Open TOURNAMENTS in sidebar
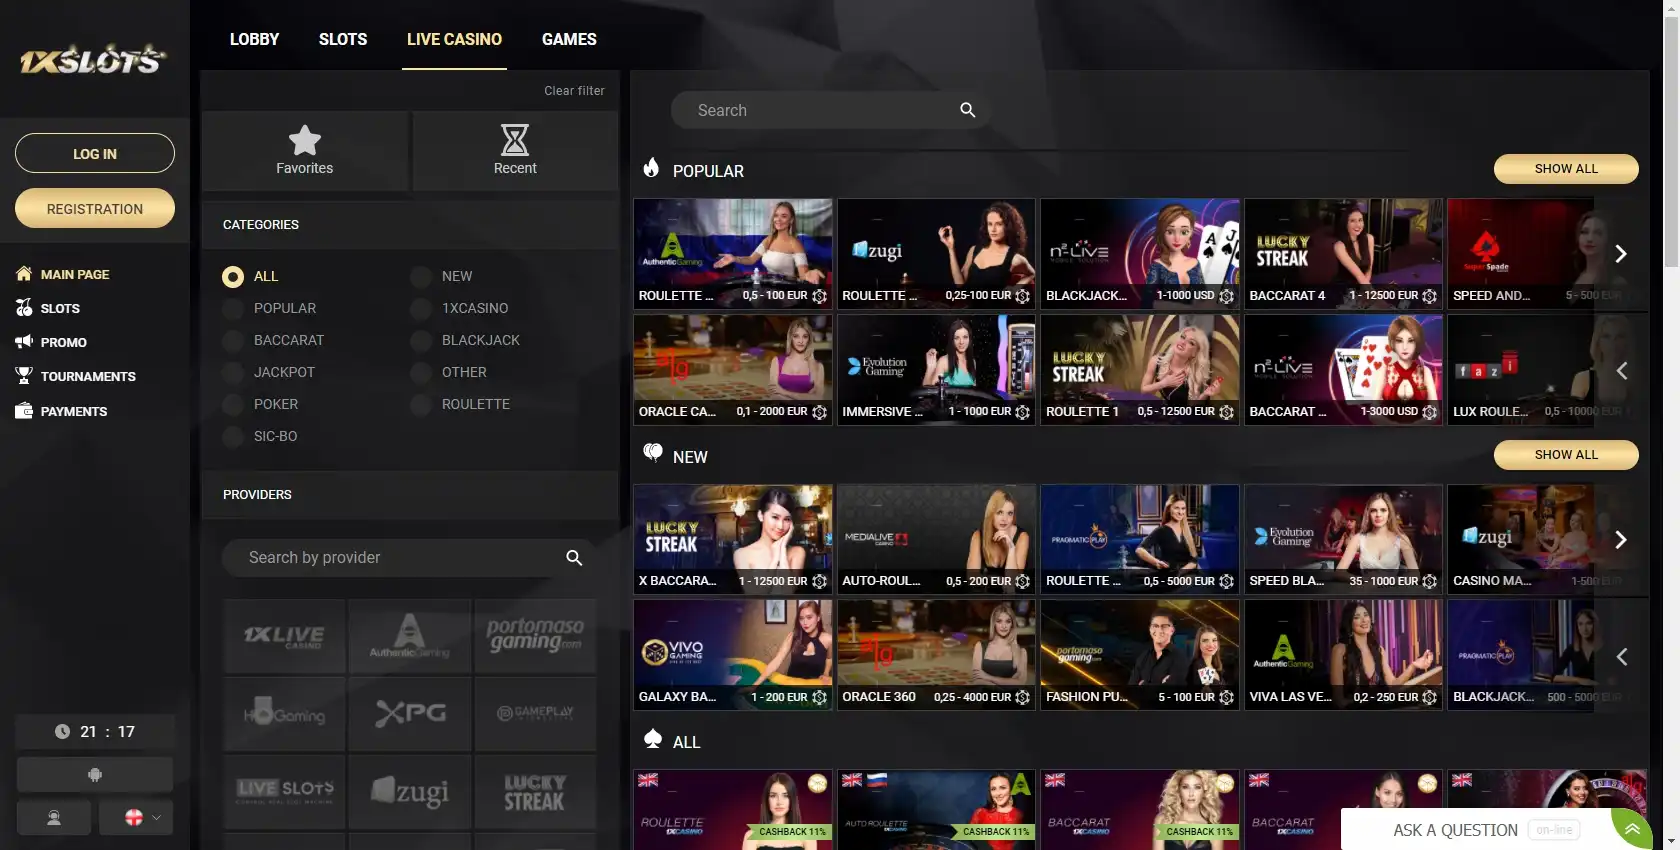 click(88, 376)
